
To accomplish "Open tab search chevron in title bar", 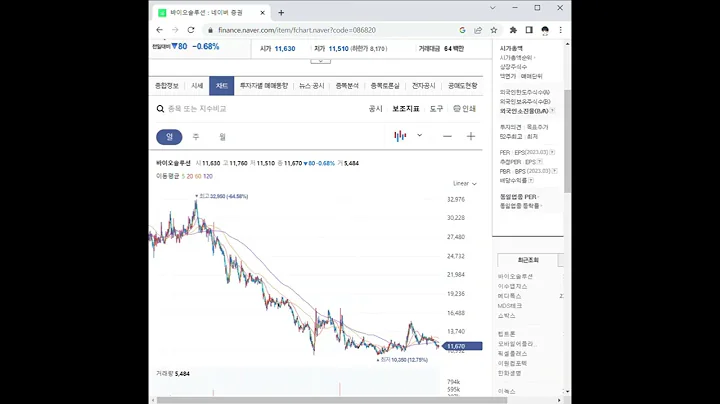I will 493,8.
